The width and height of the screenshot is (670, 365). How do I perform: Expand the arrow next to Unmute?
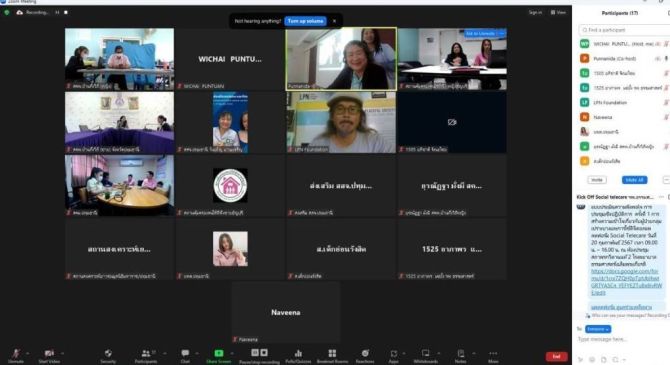click(x=28, y=353)
